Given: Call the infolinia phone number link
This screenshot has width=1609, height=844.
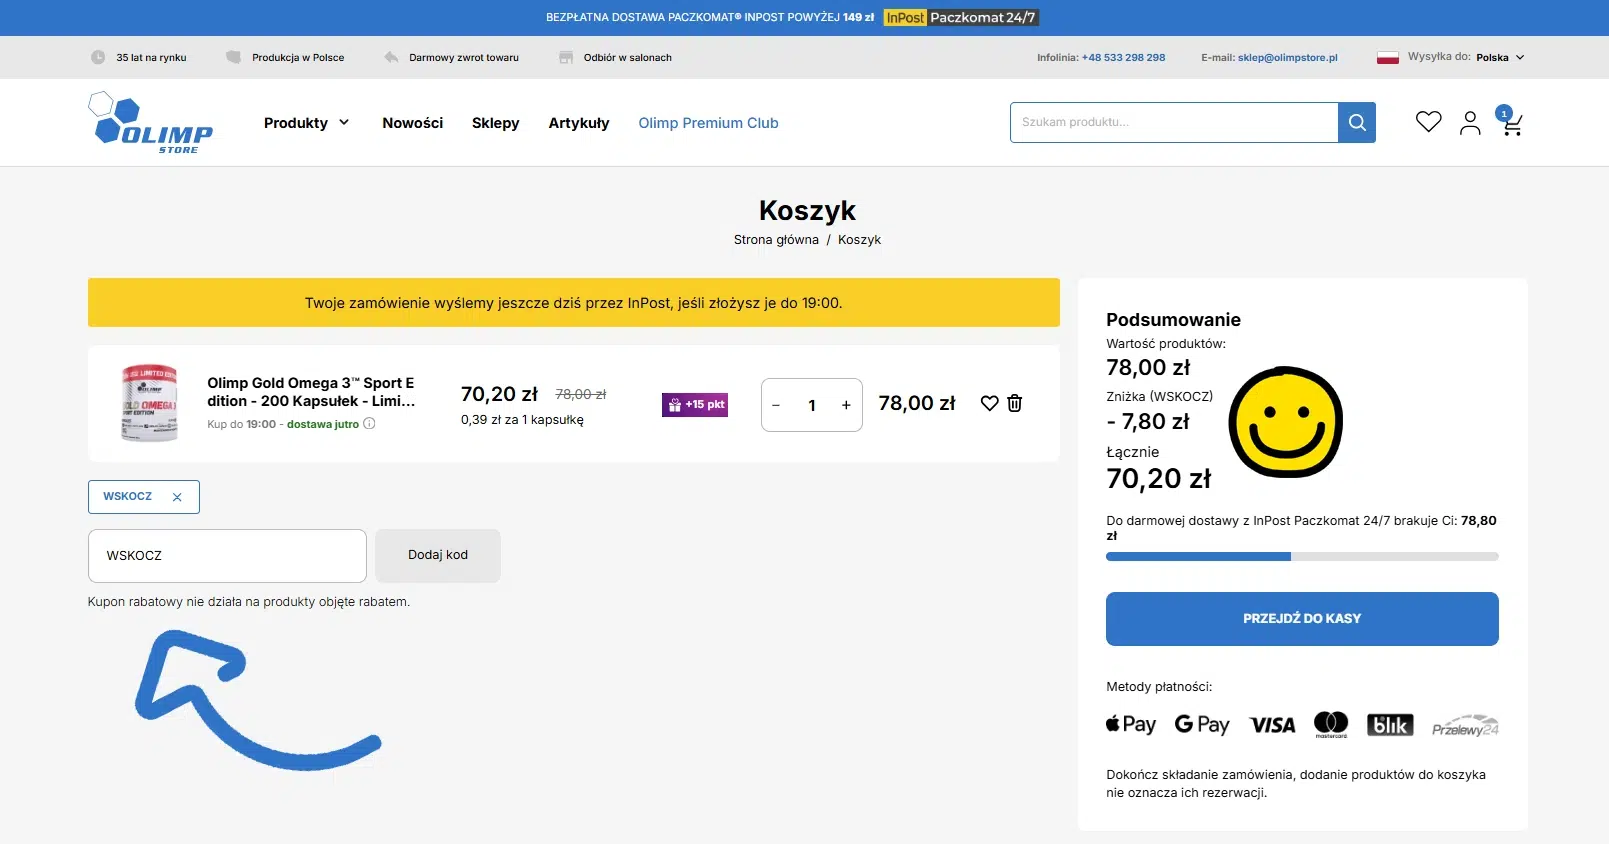Looking at the screenshot, I should [1123, 57].
